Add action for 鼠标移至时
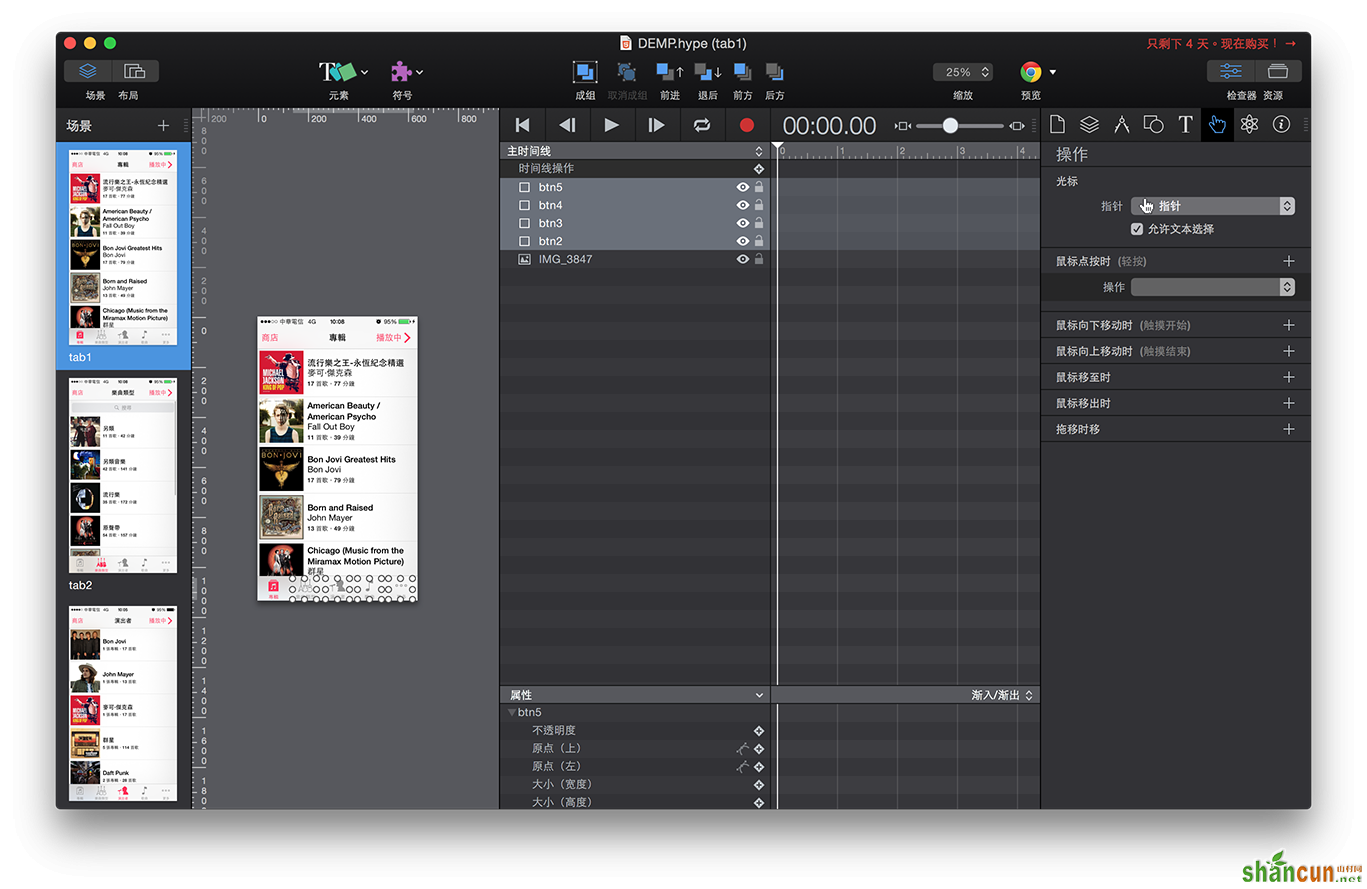The height and width of the screenshot is (889, 1367). [1288, 377]
